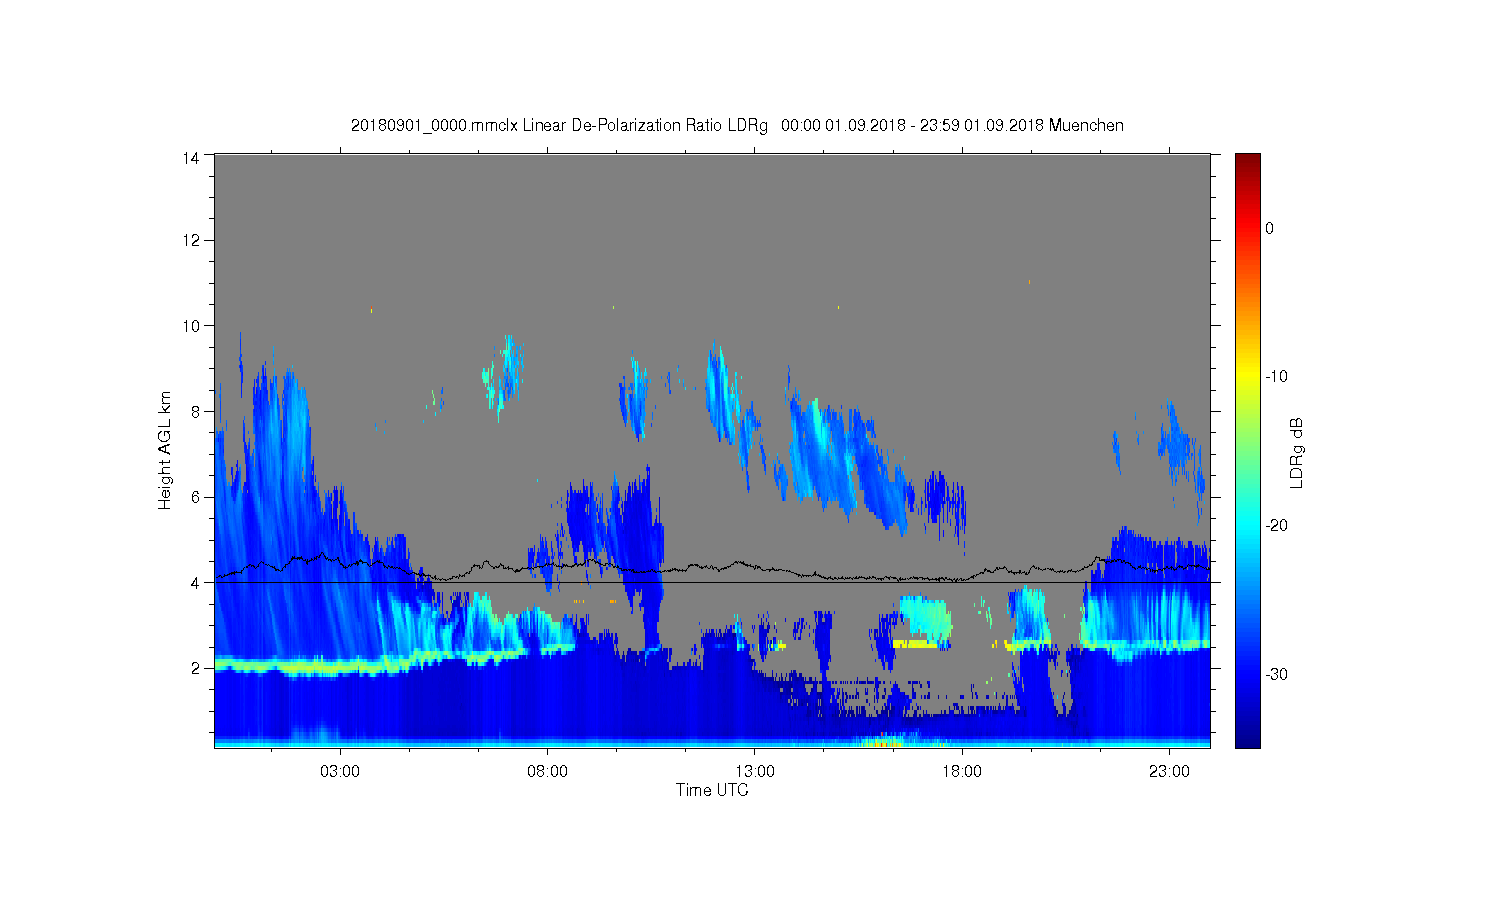Select the 13:00 time tick label
This screenshot has width=1500, height=900.
click(x=755, y=772)
